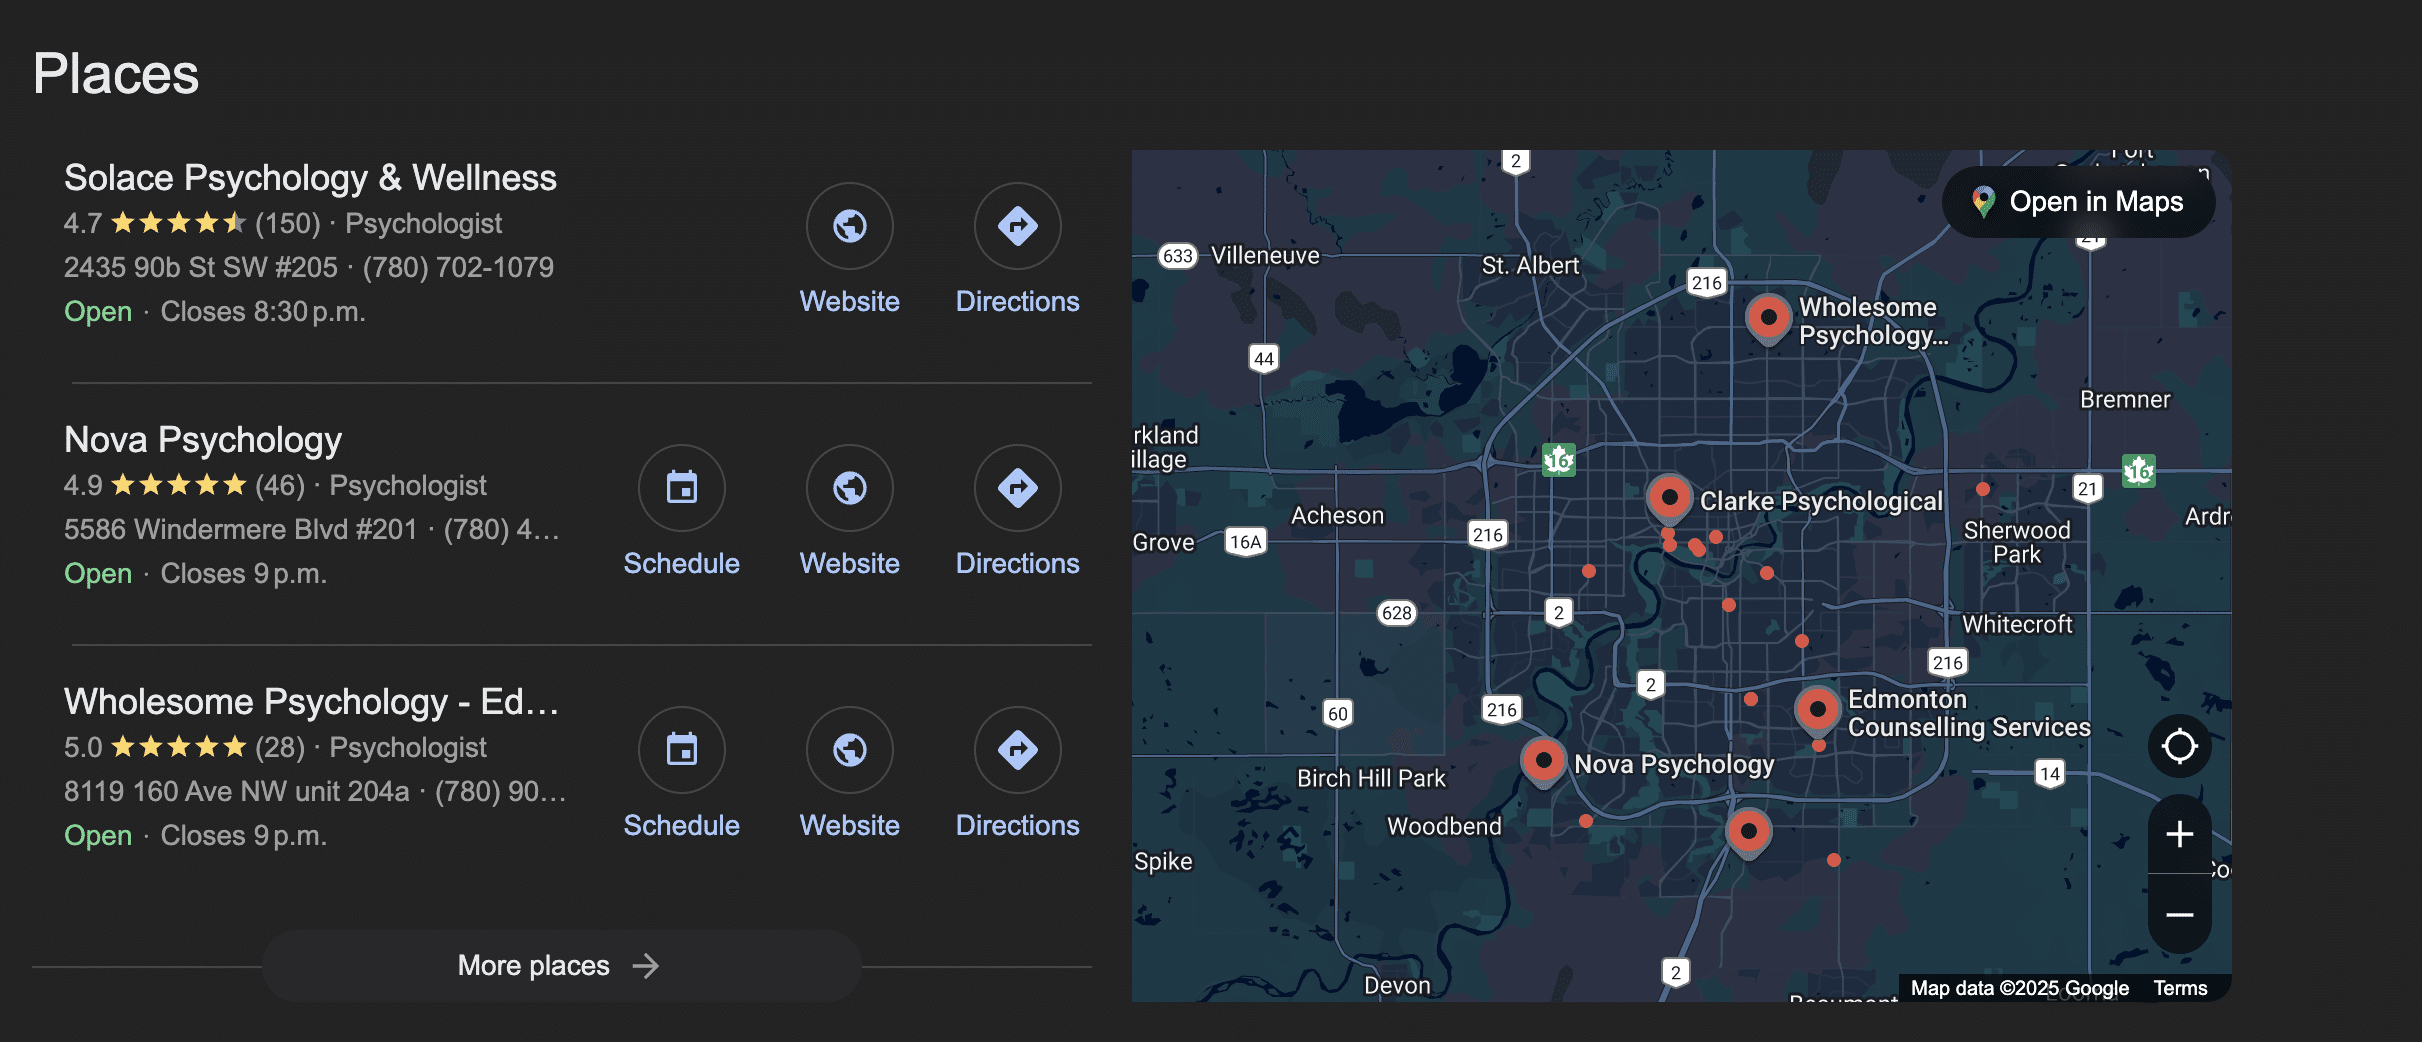The image size is (2422, 1042).
Task: Click Devon label on map
Action: point(1397,986)
